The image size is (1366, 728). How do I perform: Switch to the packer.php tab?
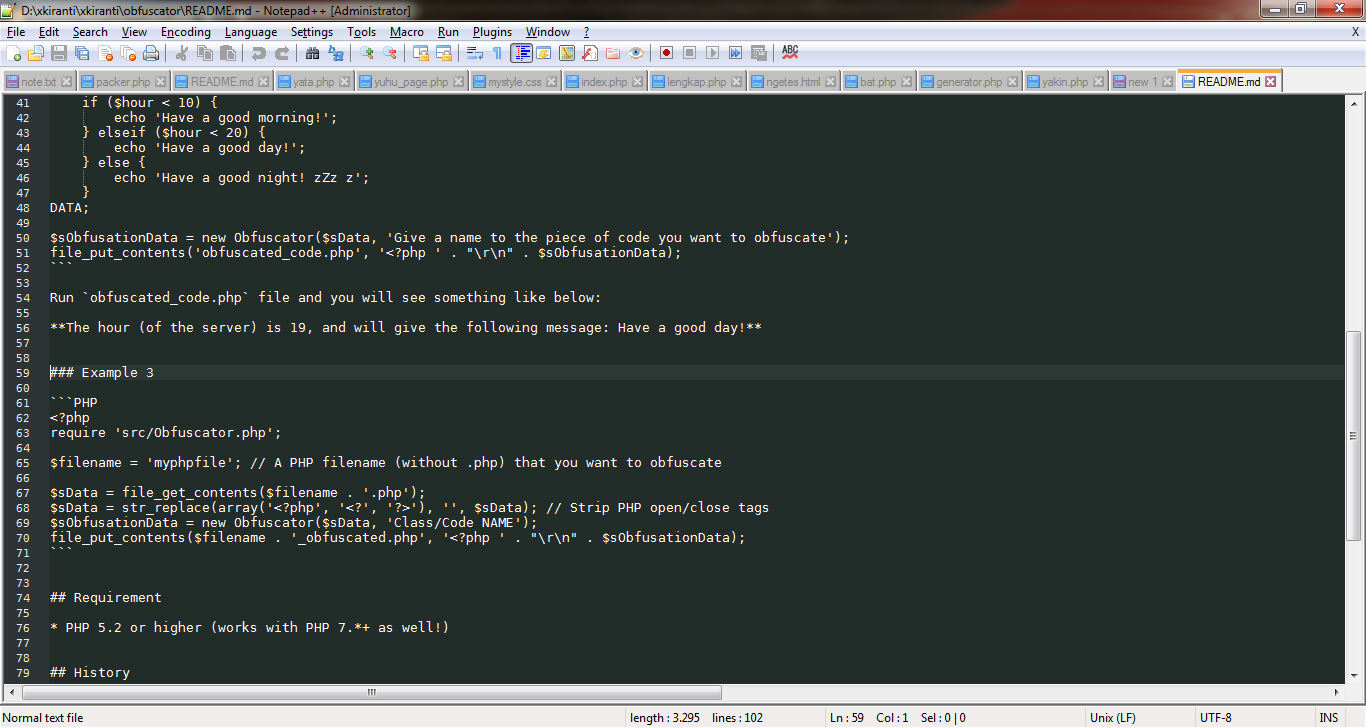click(x=122, y=82)
